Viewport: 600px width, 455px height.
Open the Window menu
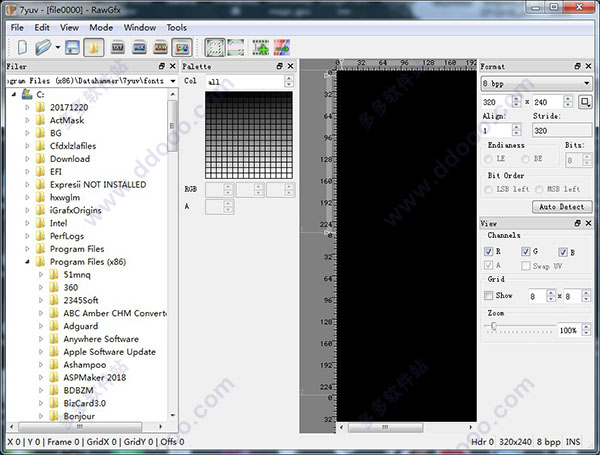(140, 28)
